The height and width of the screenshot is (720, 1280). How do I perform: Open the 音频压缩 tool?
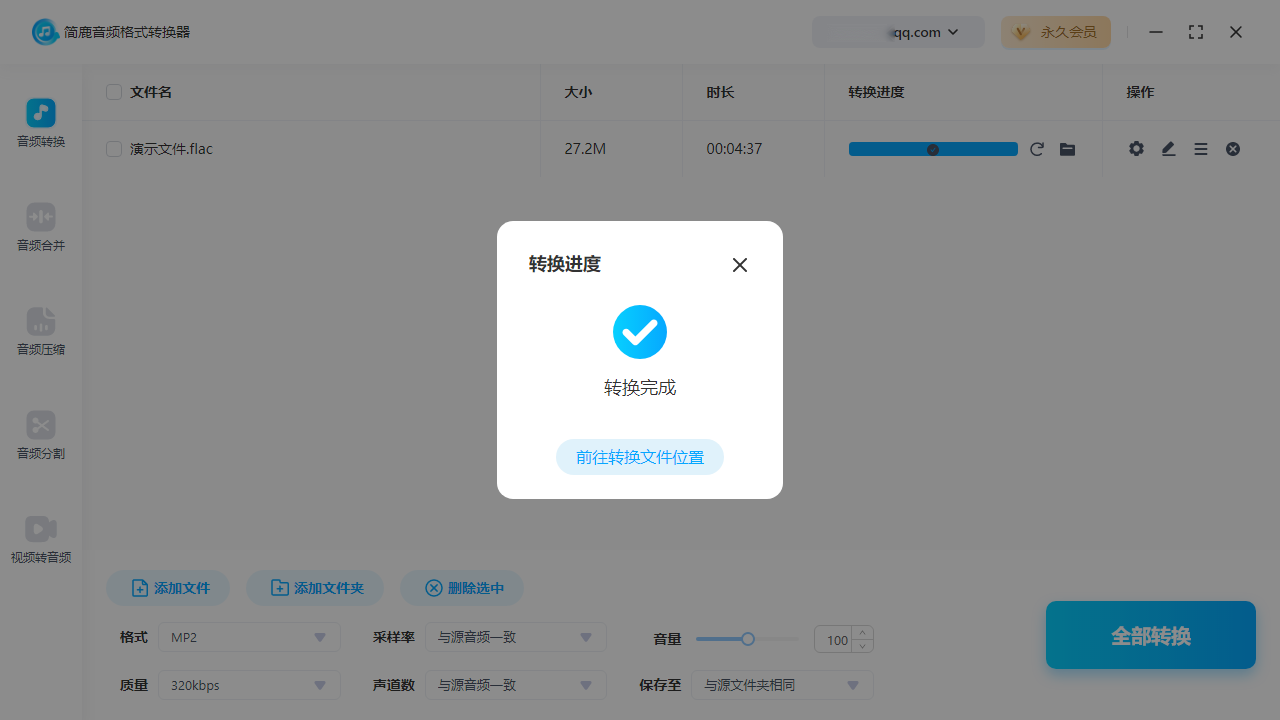coord(40,332)
